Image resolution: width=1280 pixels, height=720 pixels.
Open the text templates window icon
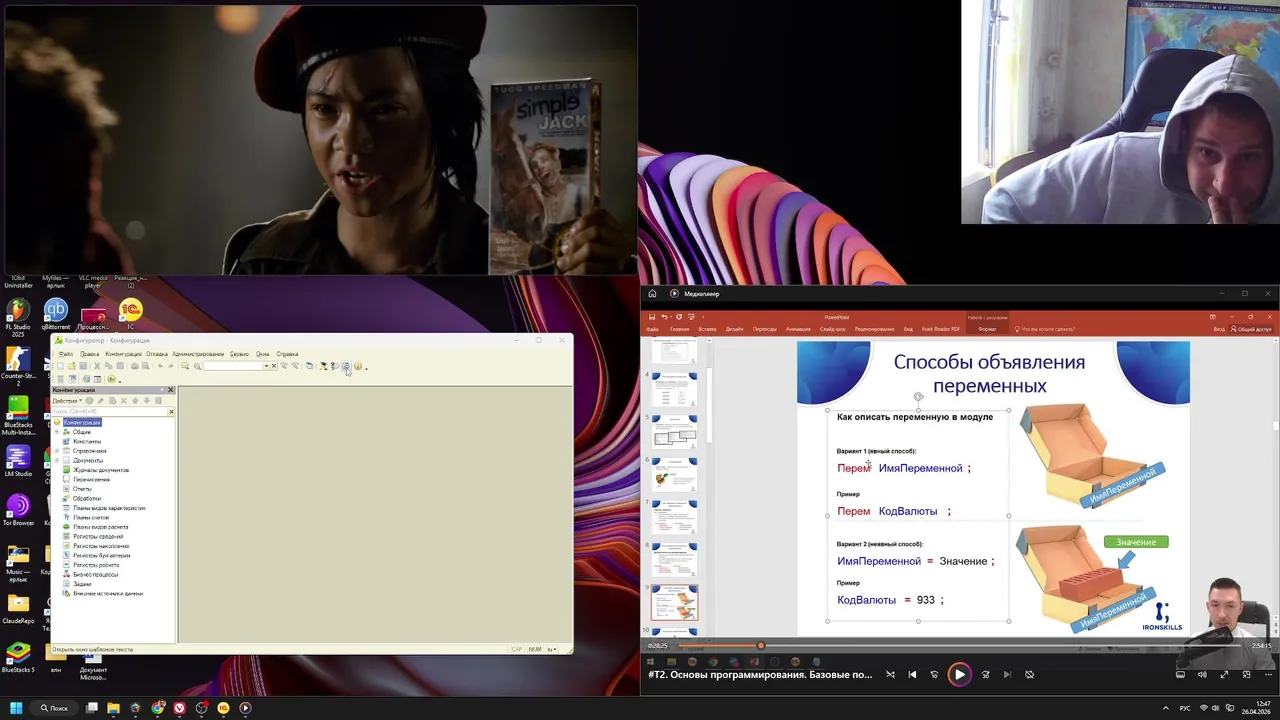[x=346, y=366]
